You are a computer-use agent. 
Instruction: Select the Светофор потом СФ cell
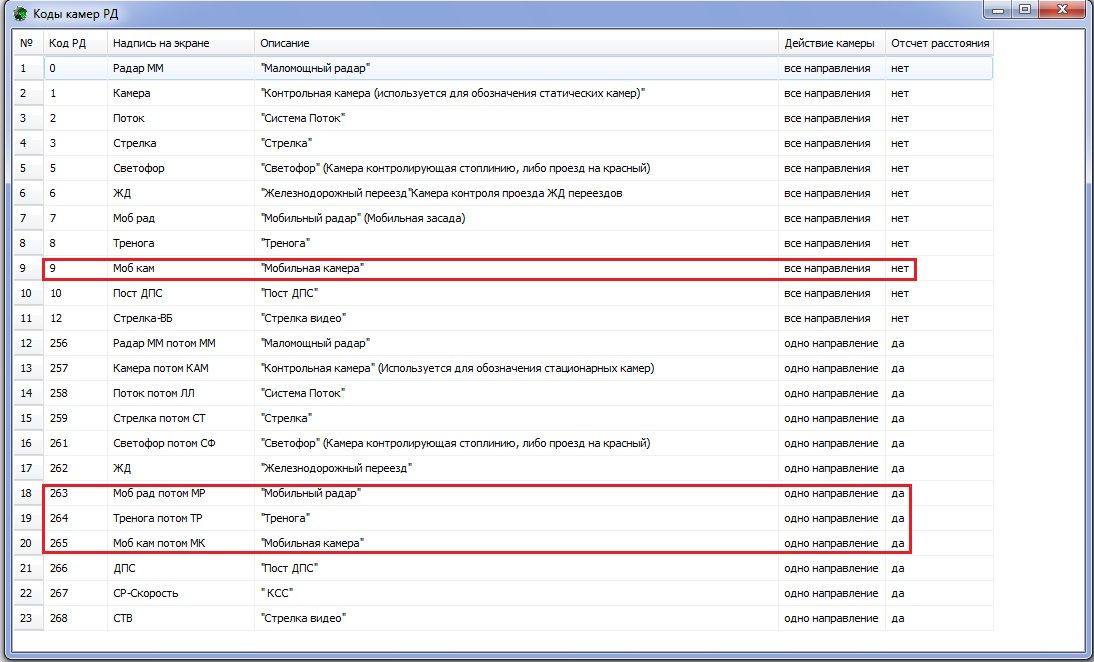tap(181, 443)
